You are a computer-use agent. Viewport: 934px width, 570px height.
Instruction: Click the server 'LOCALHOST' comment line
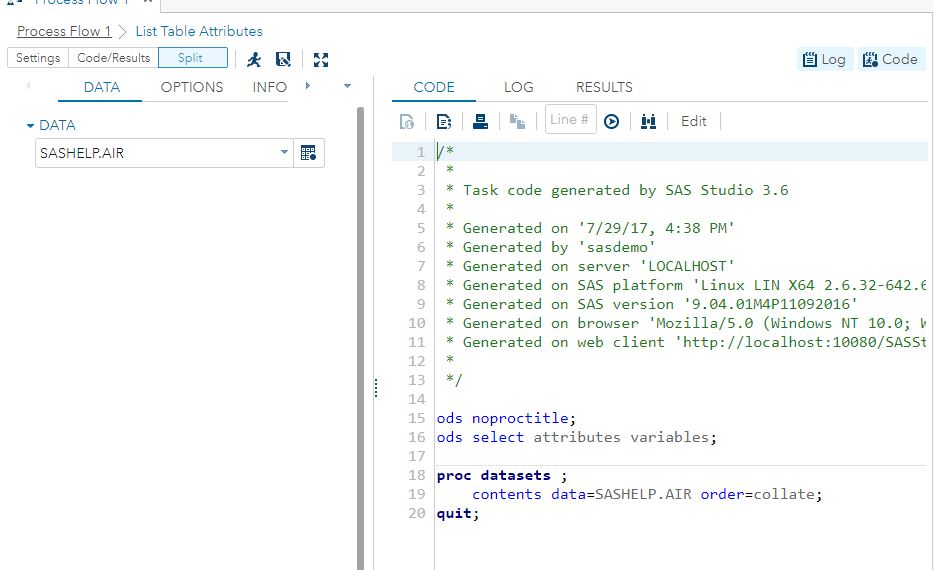(590, 266)
